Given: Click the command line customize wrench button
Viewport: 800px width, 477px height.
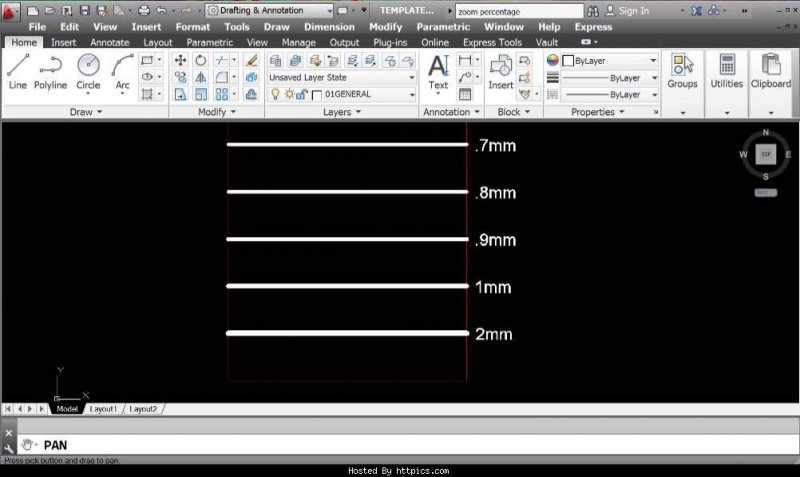Looking at the screenshot, I should point(9,449).
